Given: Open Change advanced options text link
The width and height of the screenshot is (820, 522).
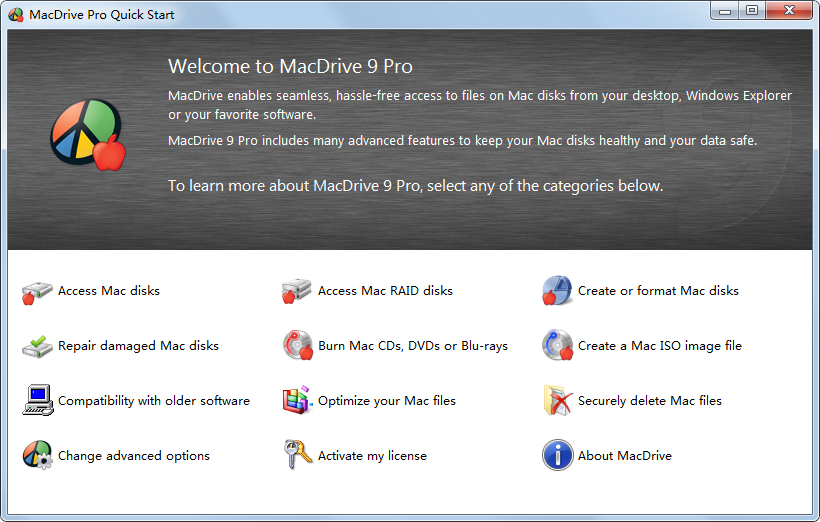Looking at the screenshot, I should 134,456.
